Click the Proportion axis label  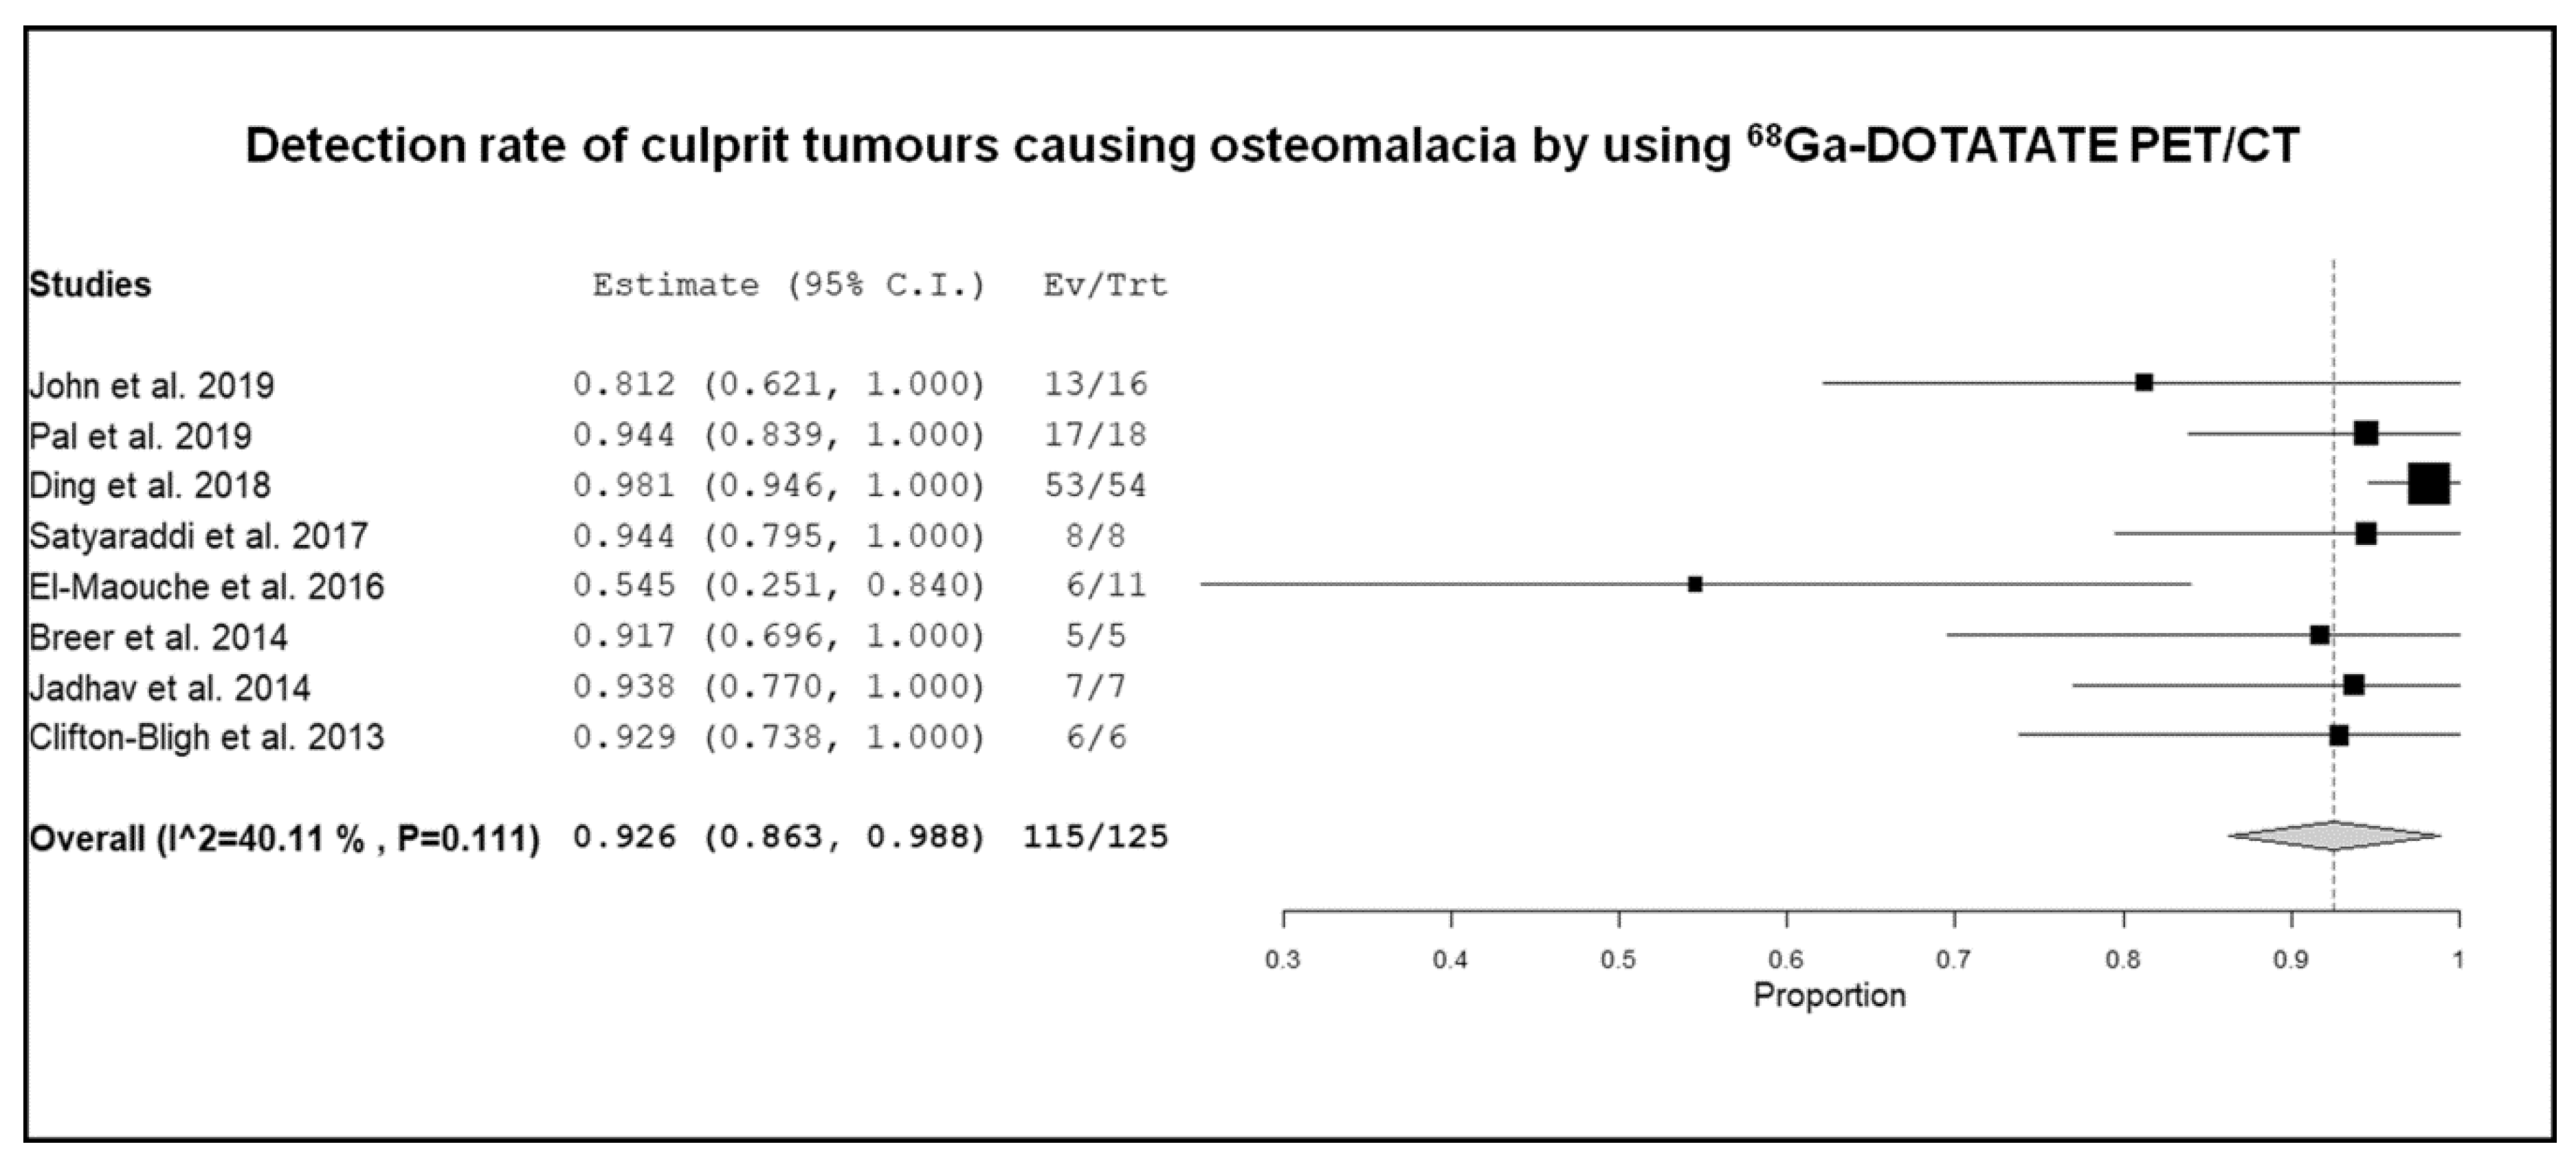1829,996
